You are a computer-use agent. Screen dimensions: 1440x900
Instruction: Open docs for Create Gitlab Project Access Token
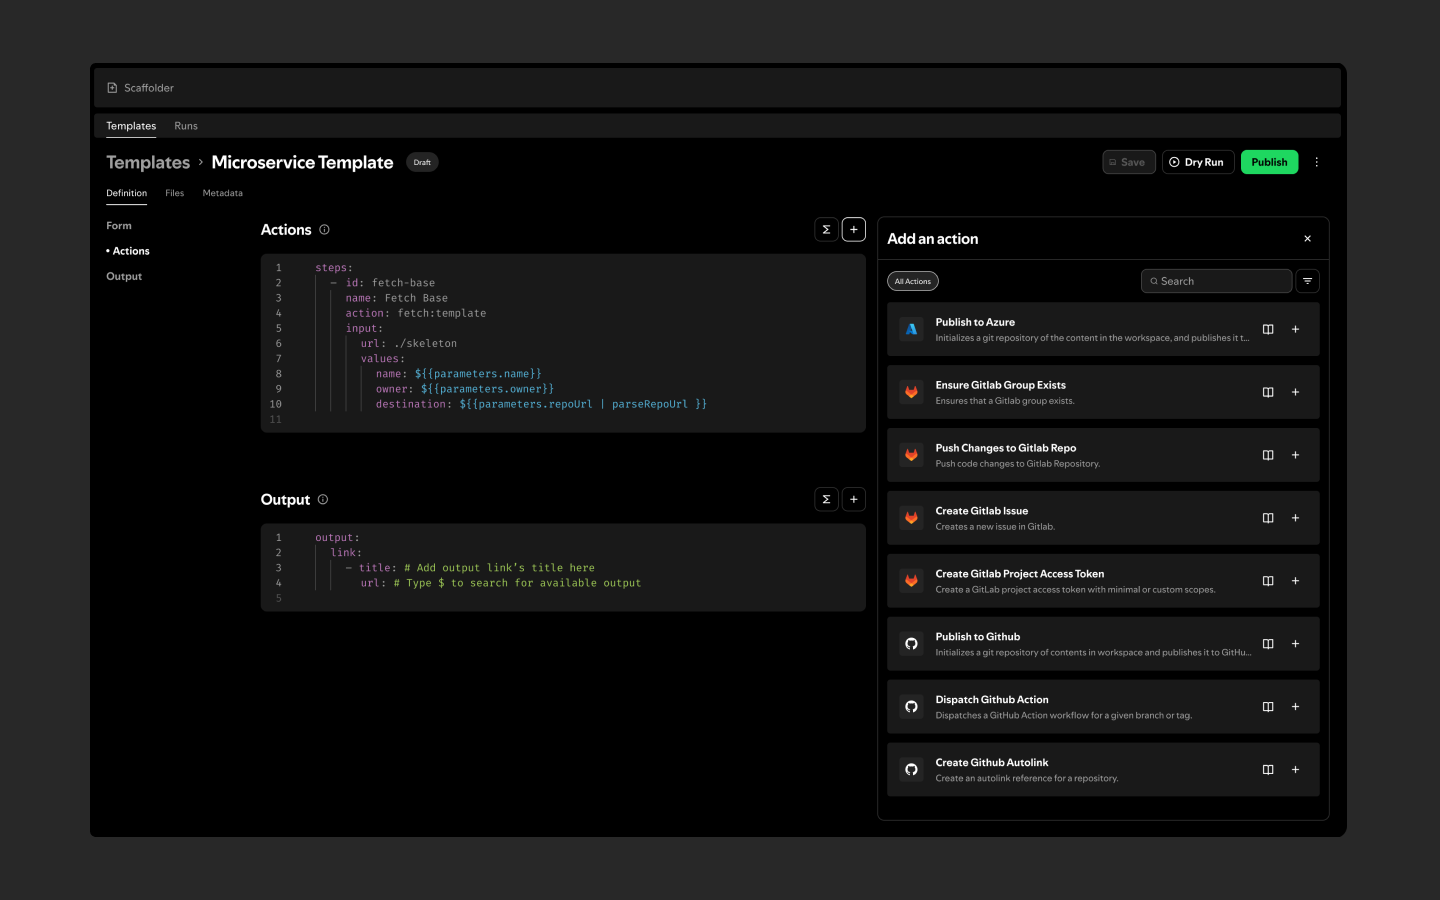coord(1268,581)
